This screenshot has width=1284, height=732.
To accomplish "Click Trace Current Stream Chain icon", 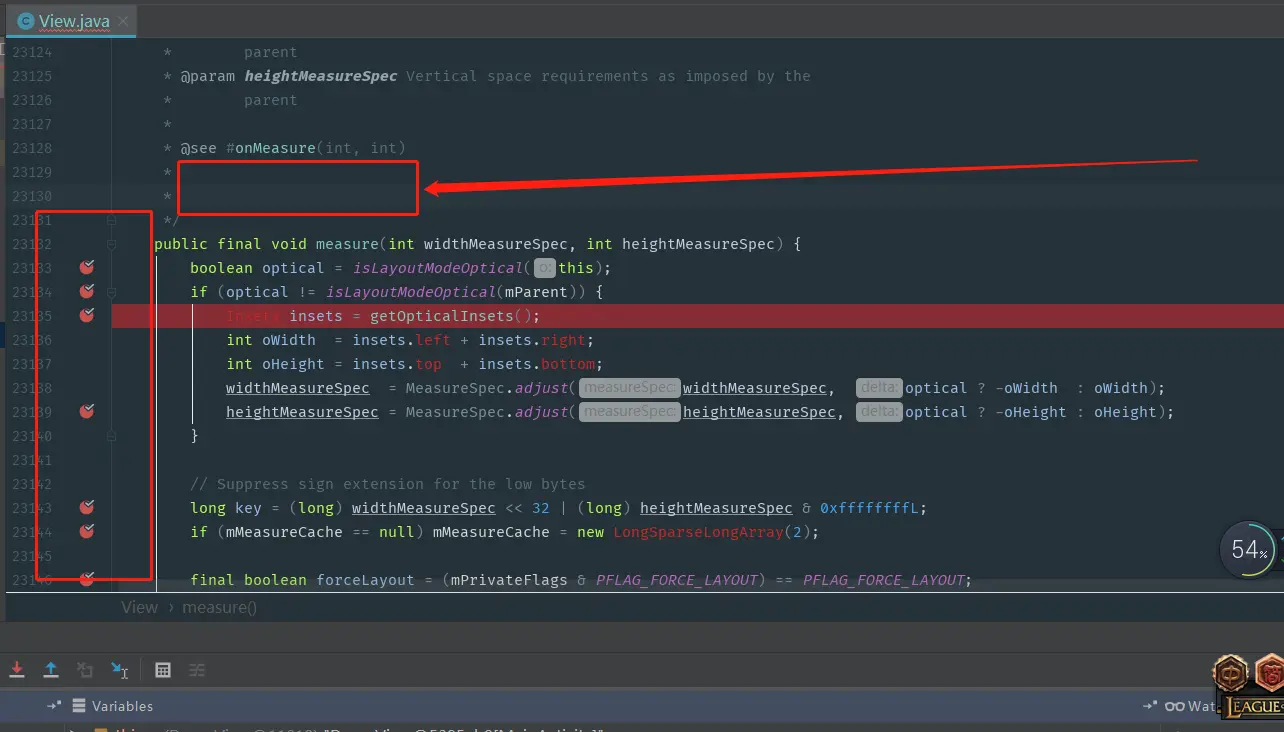I will point(197,670).
